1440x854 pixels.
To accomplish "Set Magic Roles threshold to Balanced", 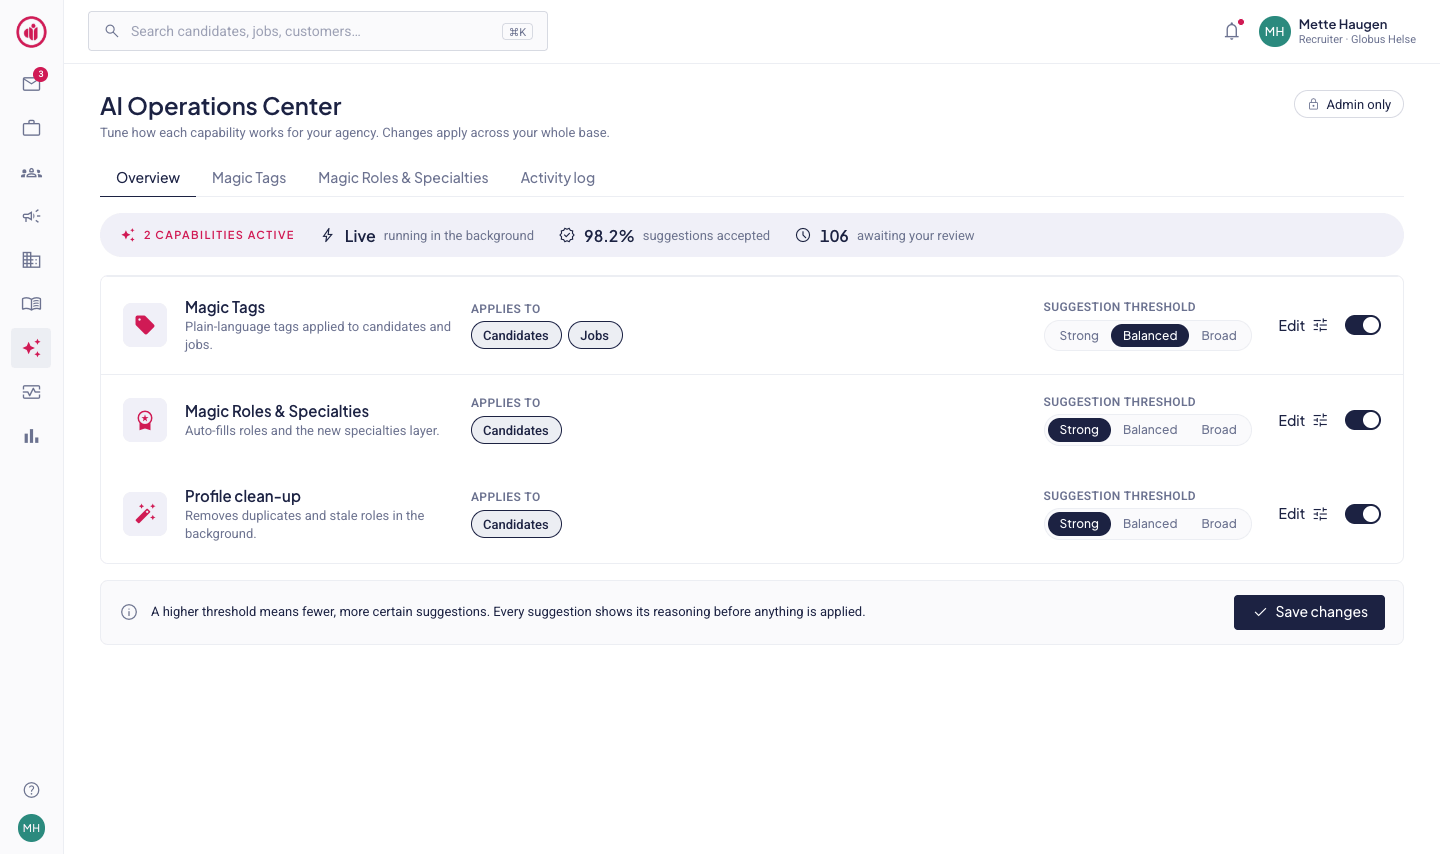I will (1150, 430).
